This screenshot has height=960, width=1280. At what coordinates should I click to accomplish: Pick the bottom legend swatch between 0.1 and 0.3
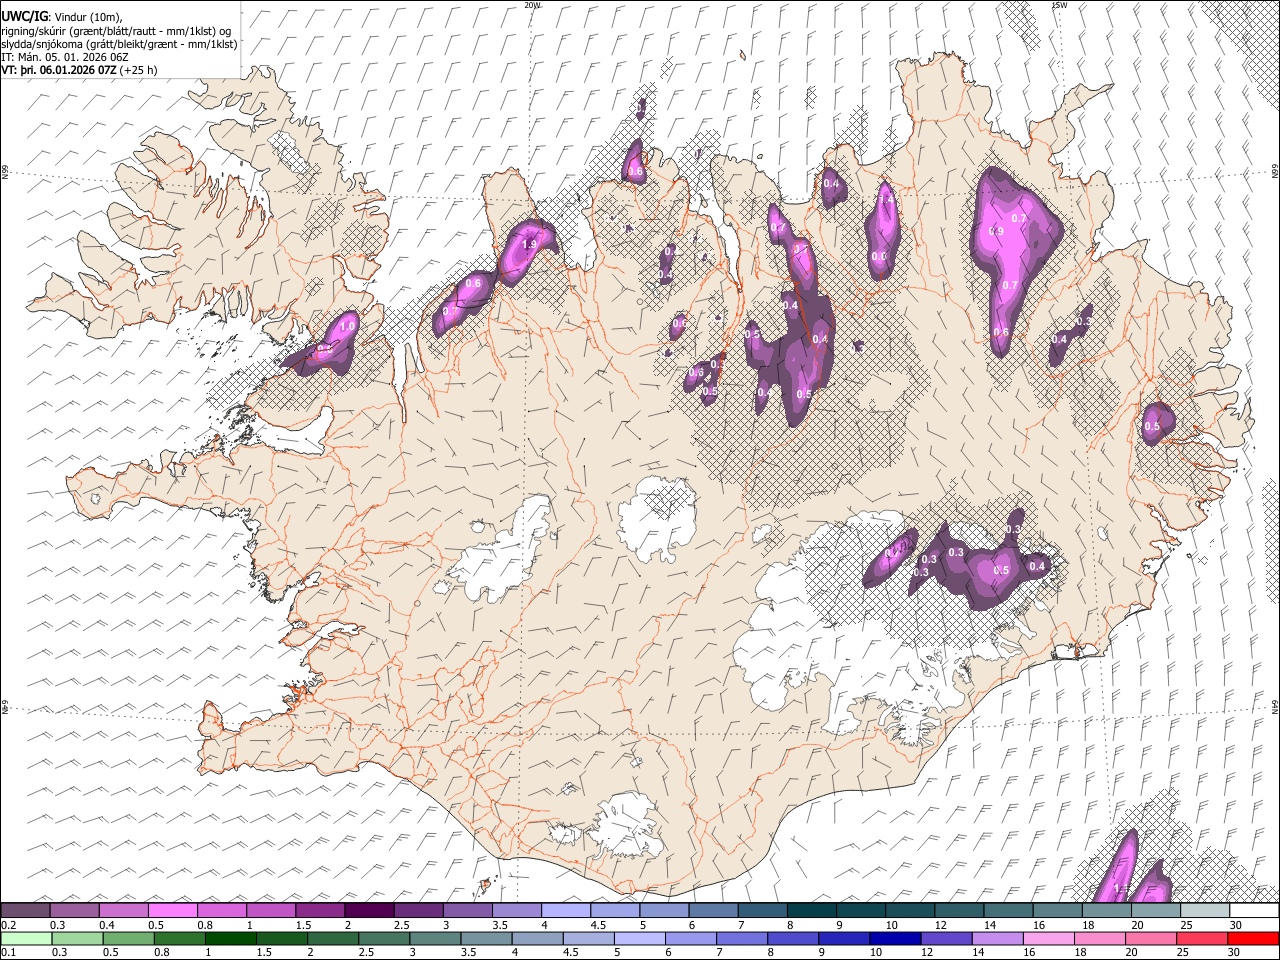(25, 938)
